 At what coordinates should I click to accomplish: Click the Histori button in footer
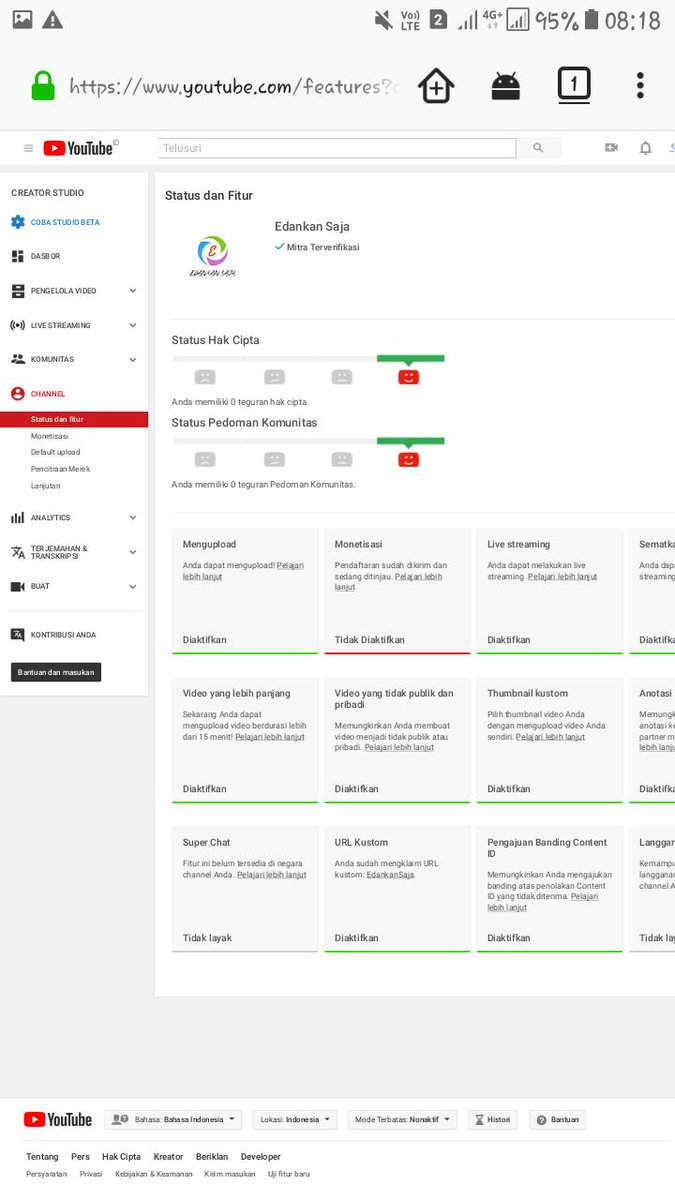(493, 1120)
